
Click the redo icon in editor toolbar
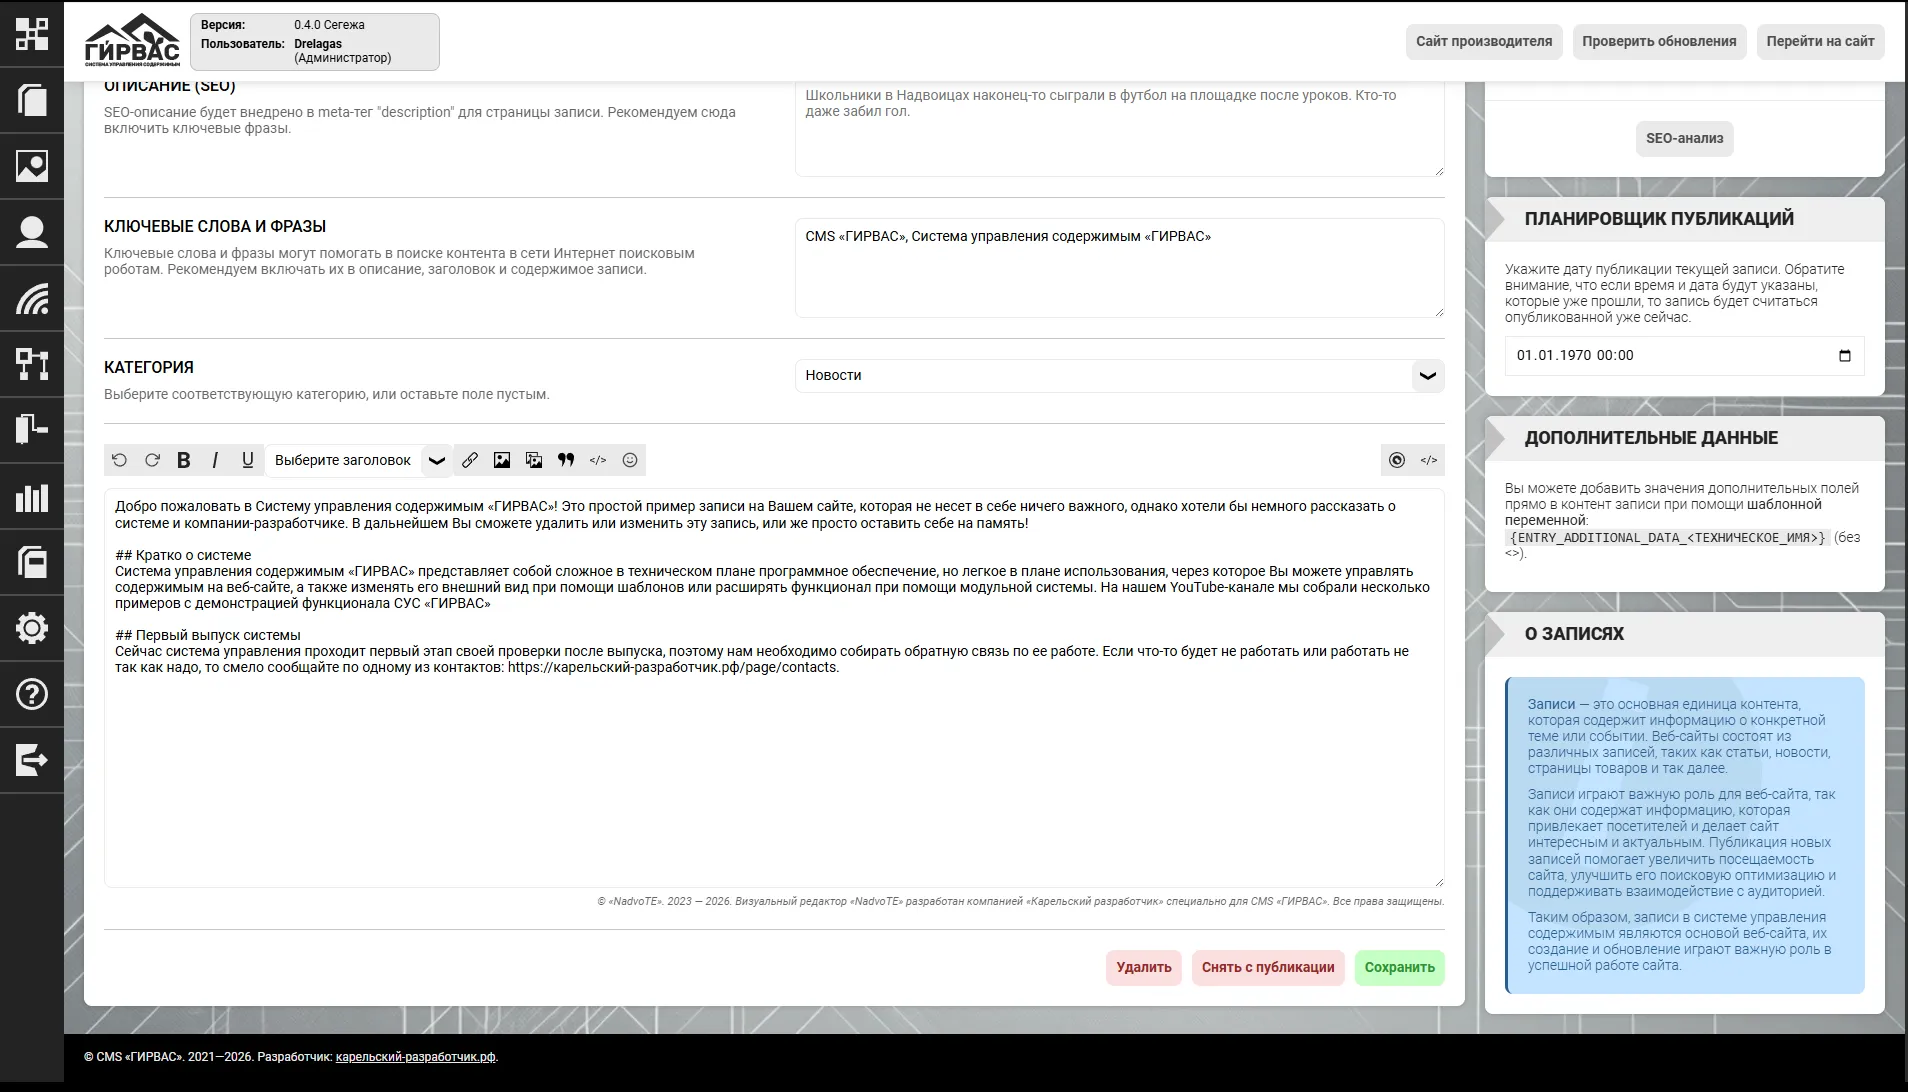click(152, 460)
